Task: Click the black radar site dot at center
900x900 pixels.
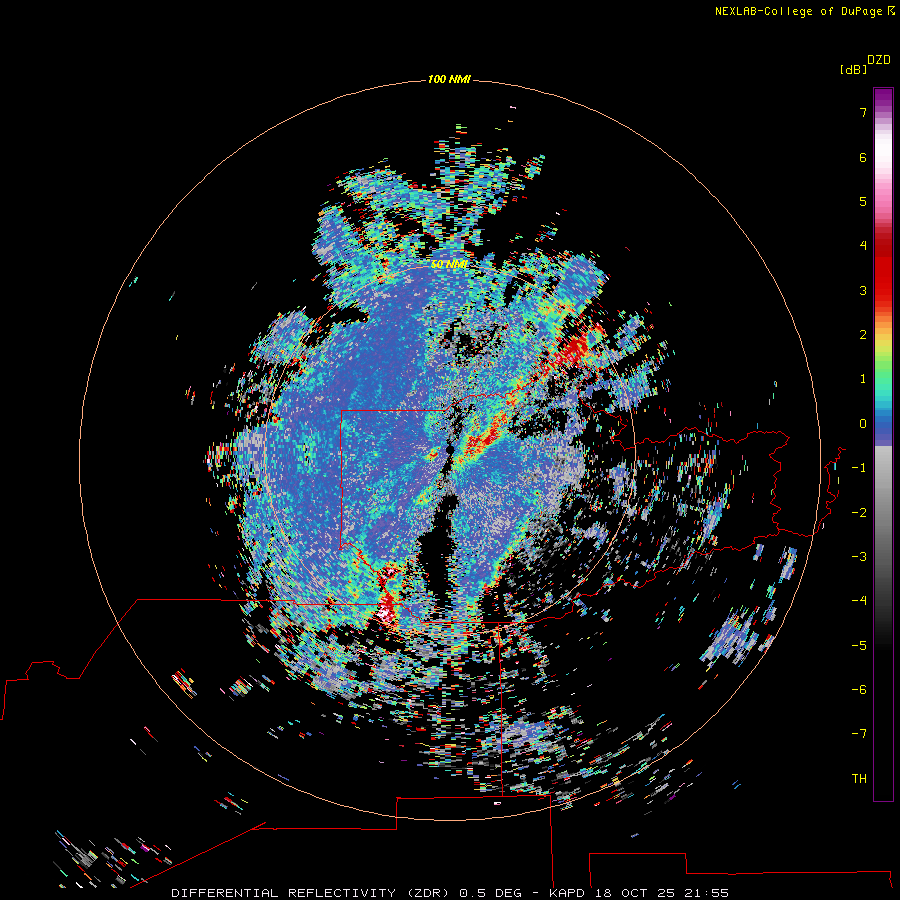Action: coord(450,449)
